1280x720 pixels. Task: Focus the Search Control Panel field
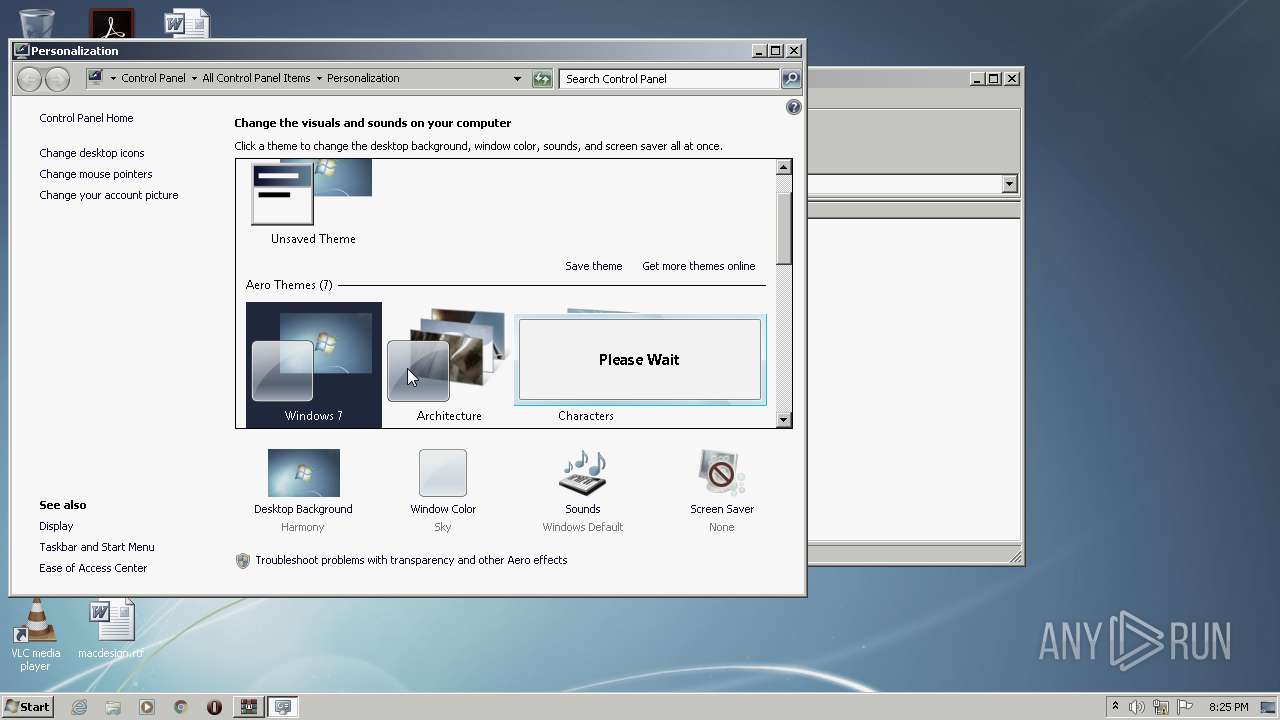pos(670,79)
